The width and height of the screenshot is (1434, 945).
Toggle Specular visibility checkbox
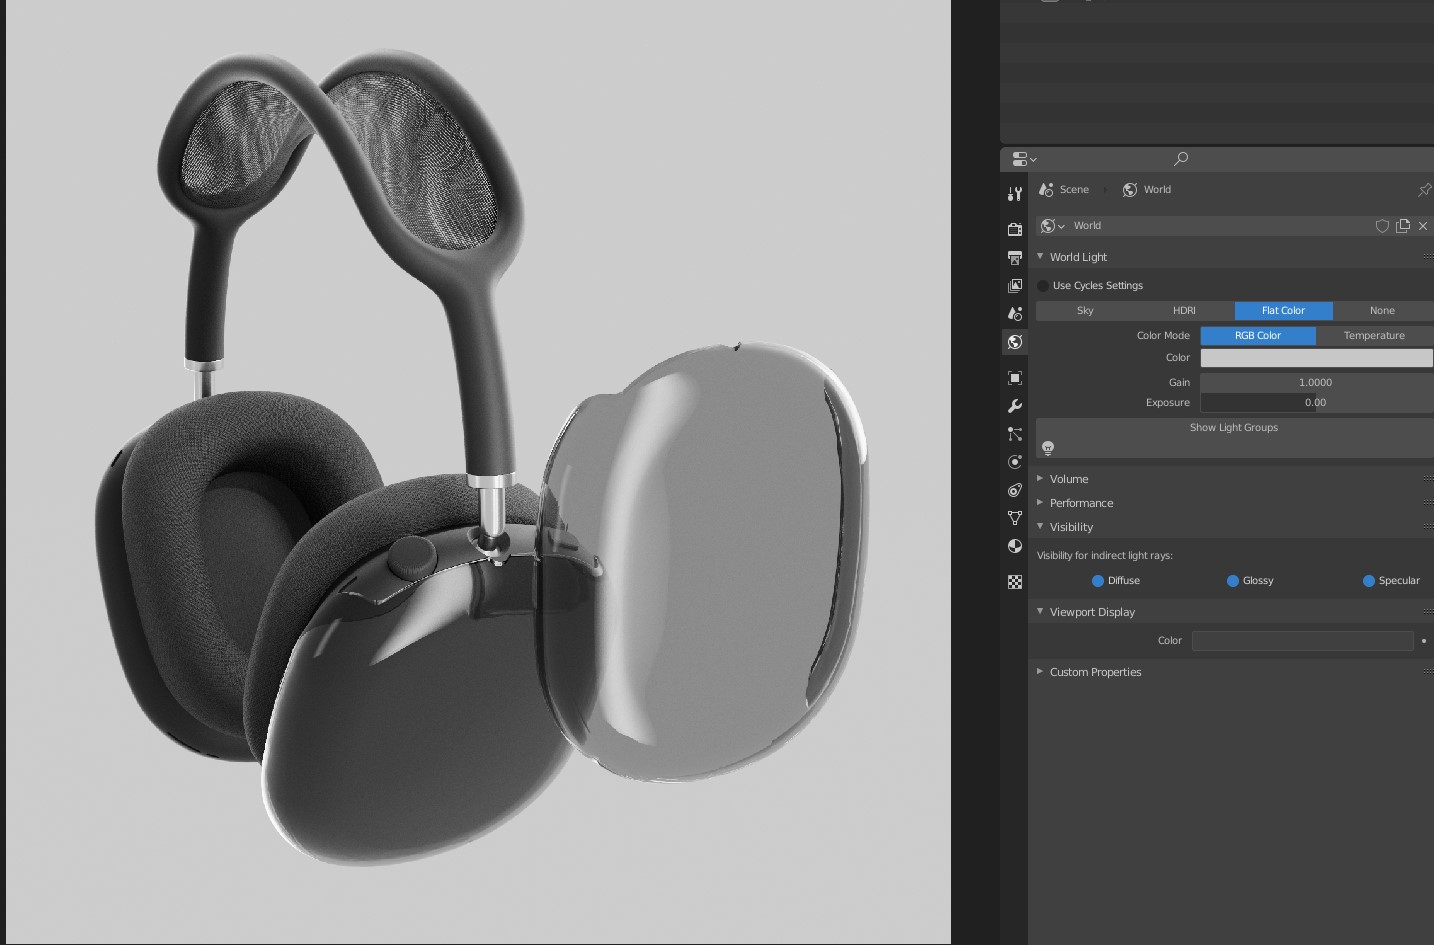[x=1368, y=581]
